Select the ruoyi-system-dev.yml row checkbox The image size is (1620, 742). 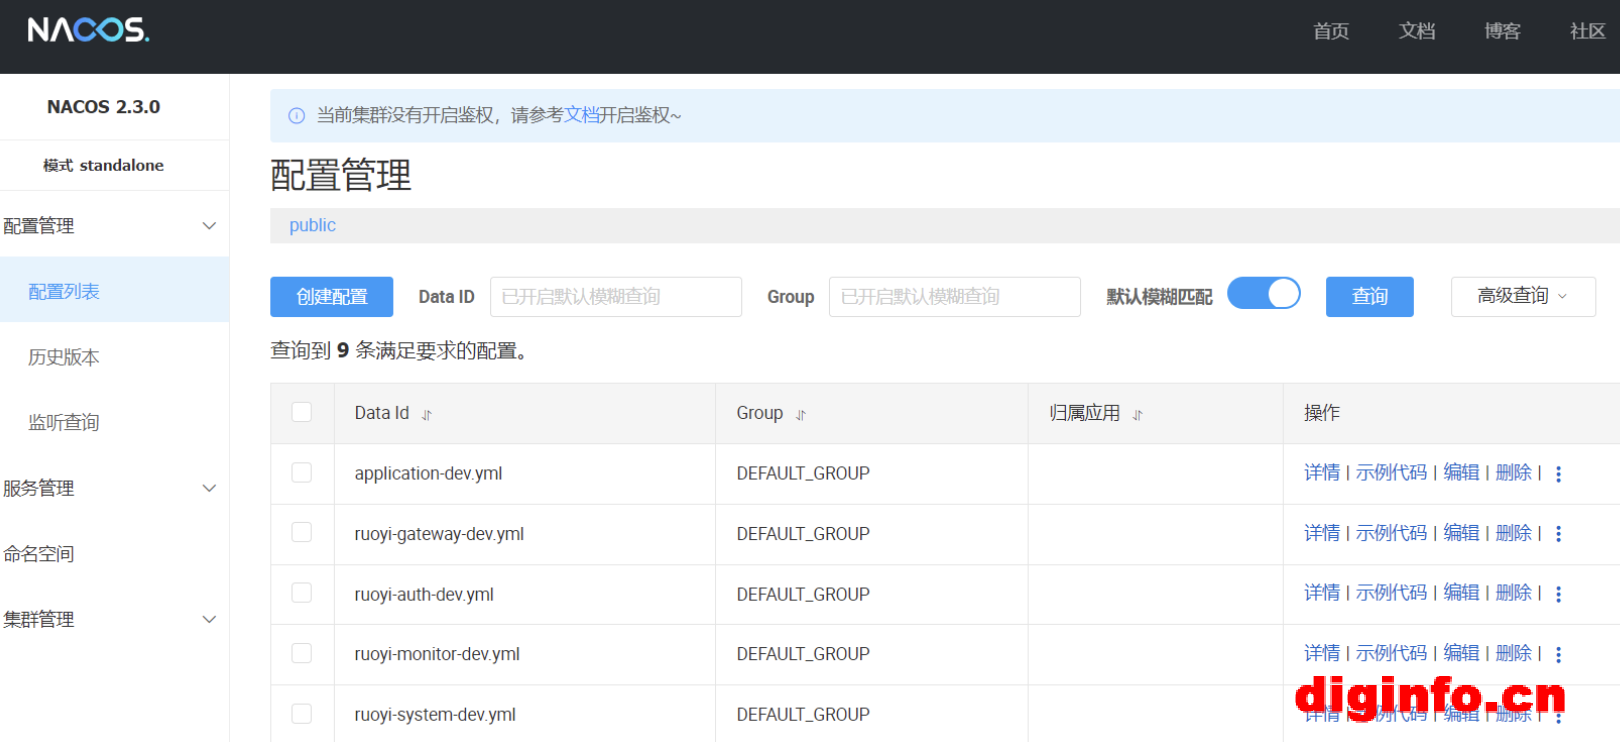302,713
